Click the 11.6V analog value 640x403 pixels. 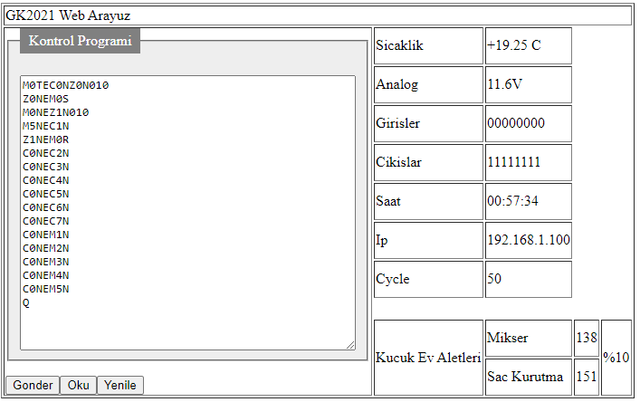pyautogui.click(x=528, y=85)
